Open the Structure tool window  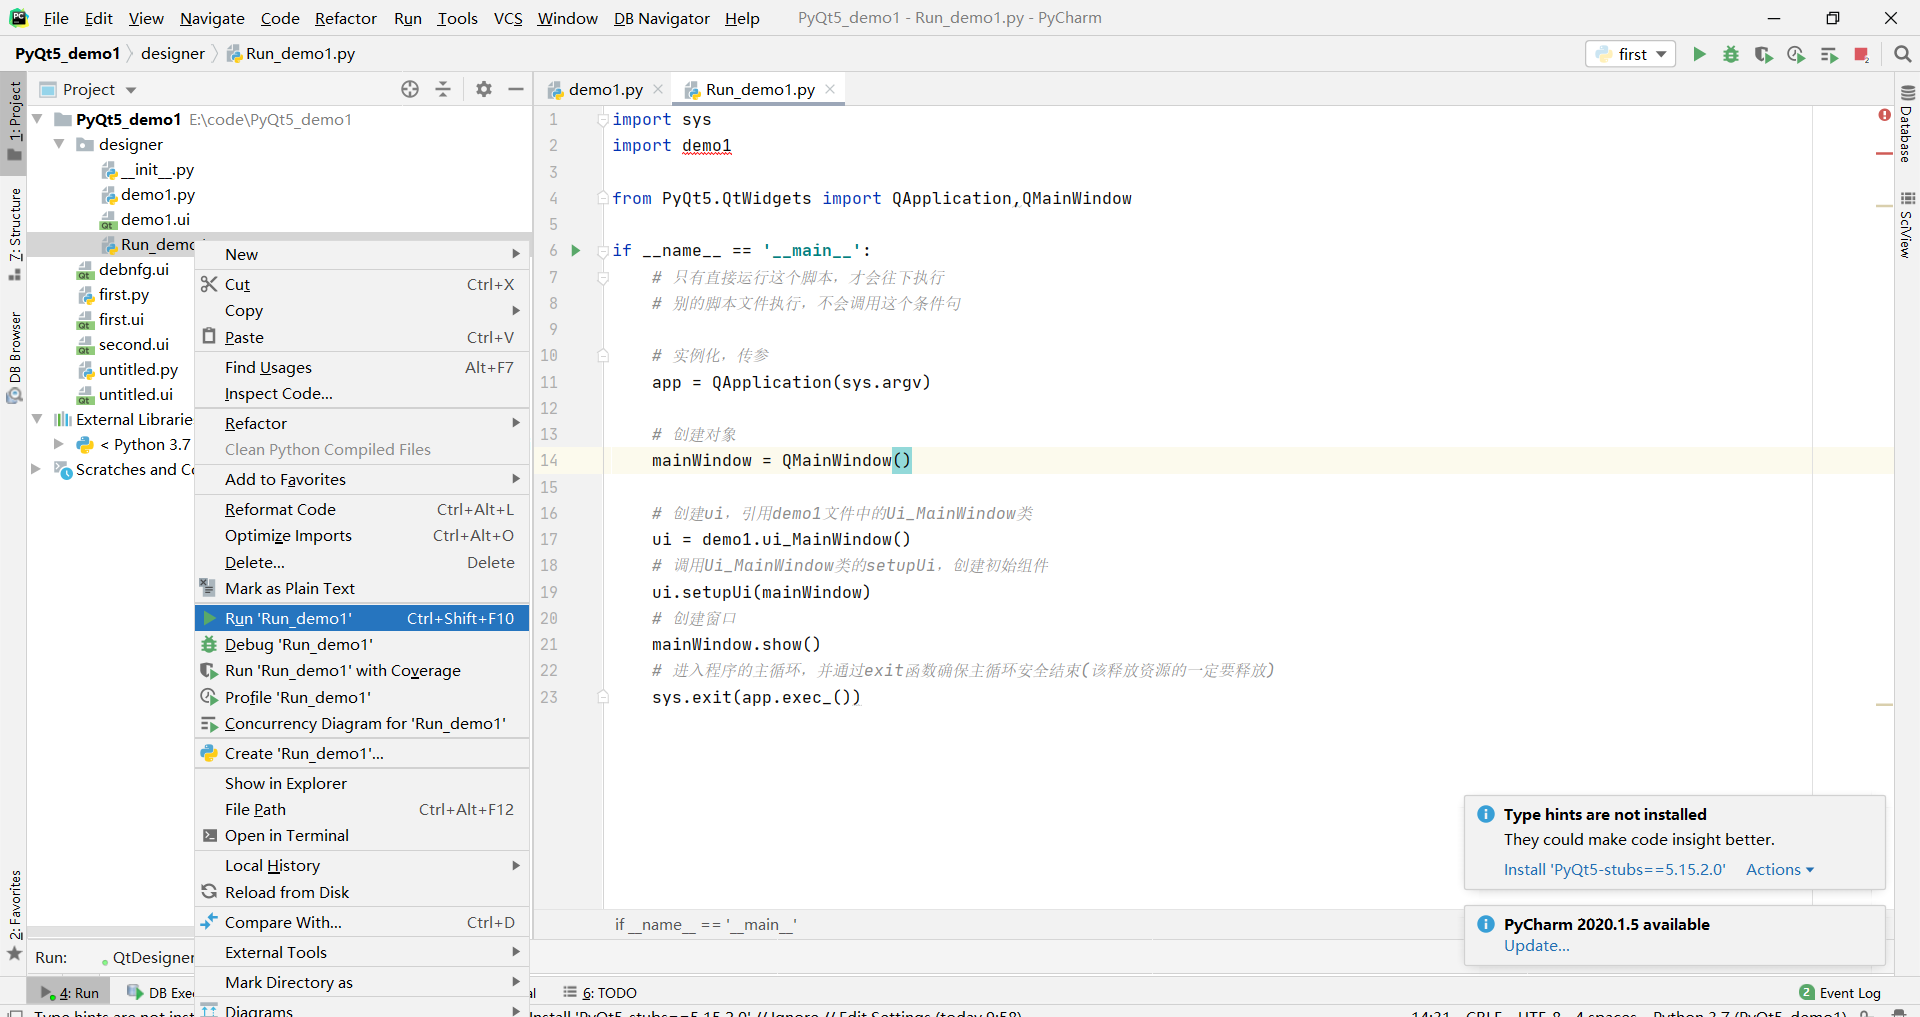[x=14, y=232]
